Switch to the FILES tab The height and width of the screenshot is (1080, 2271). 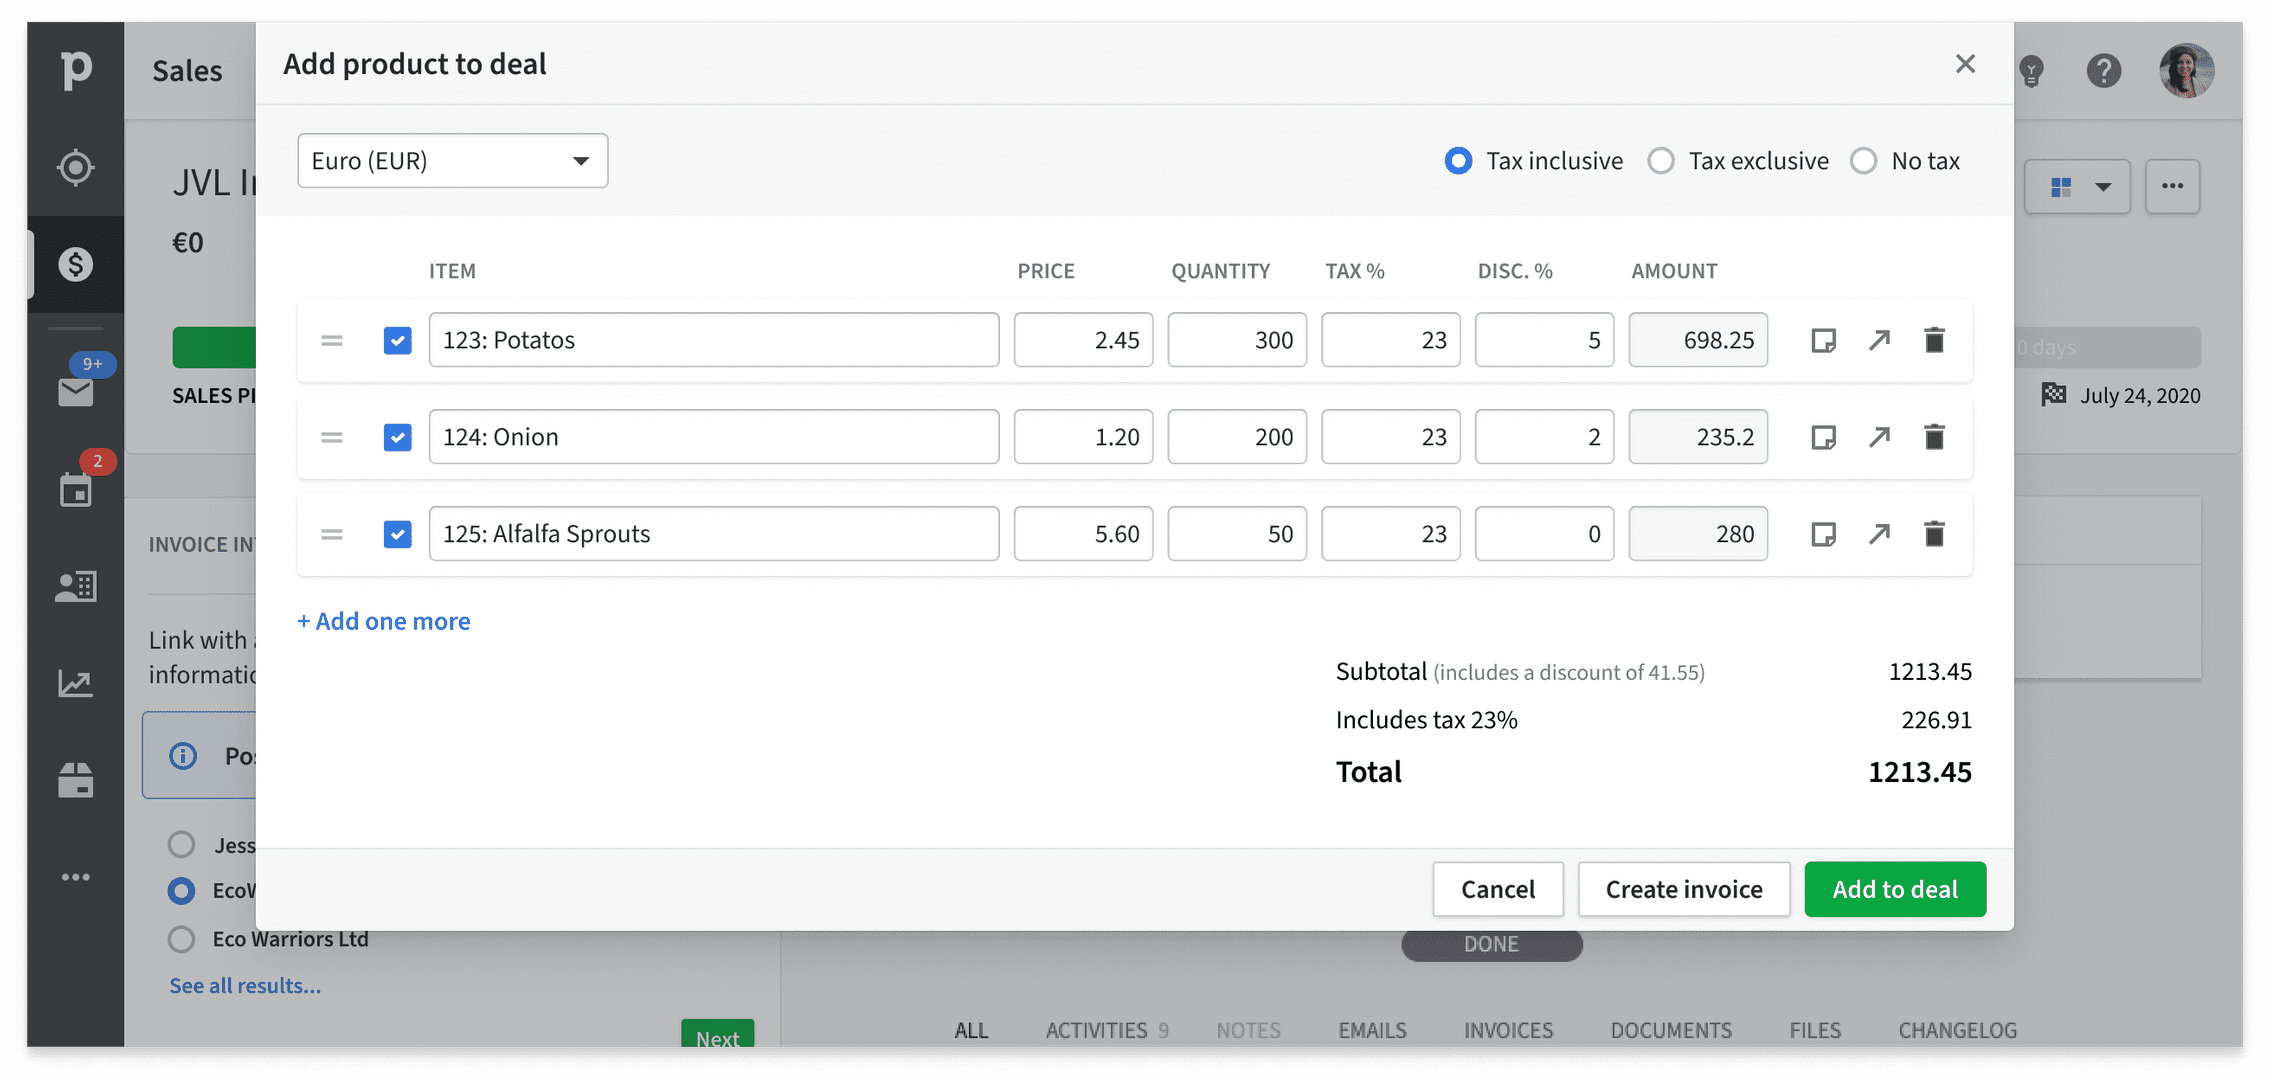(x=1815, y=1031)
